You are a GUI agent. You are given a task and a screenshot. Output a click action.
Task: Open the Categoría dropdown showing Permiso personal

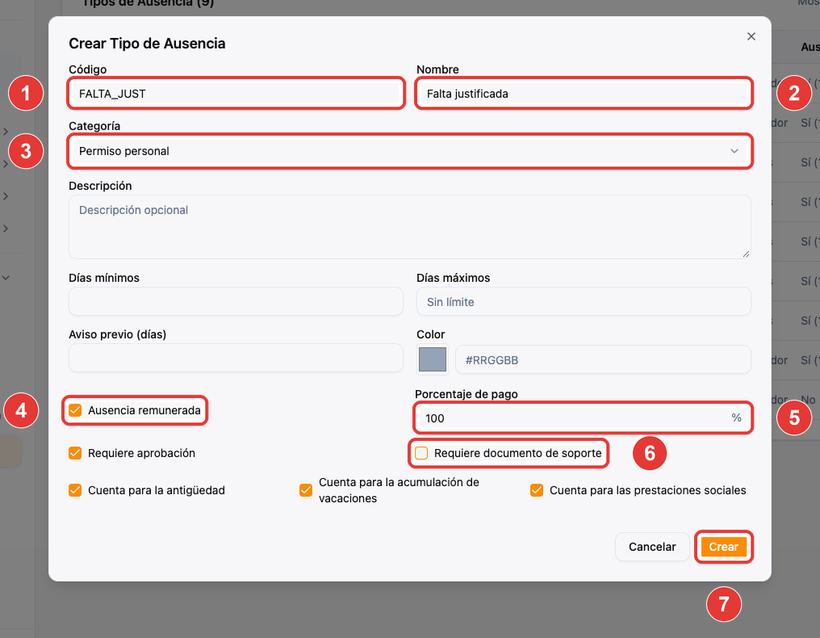(x=410, y=151)
